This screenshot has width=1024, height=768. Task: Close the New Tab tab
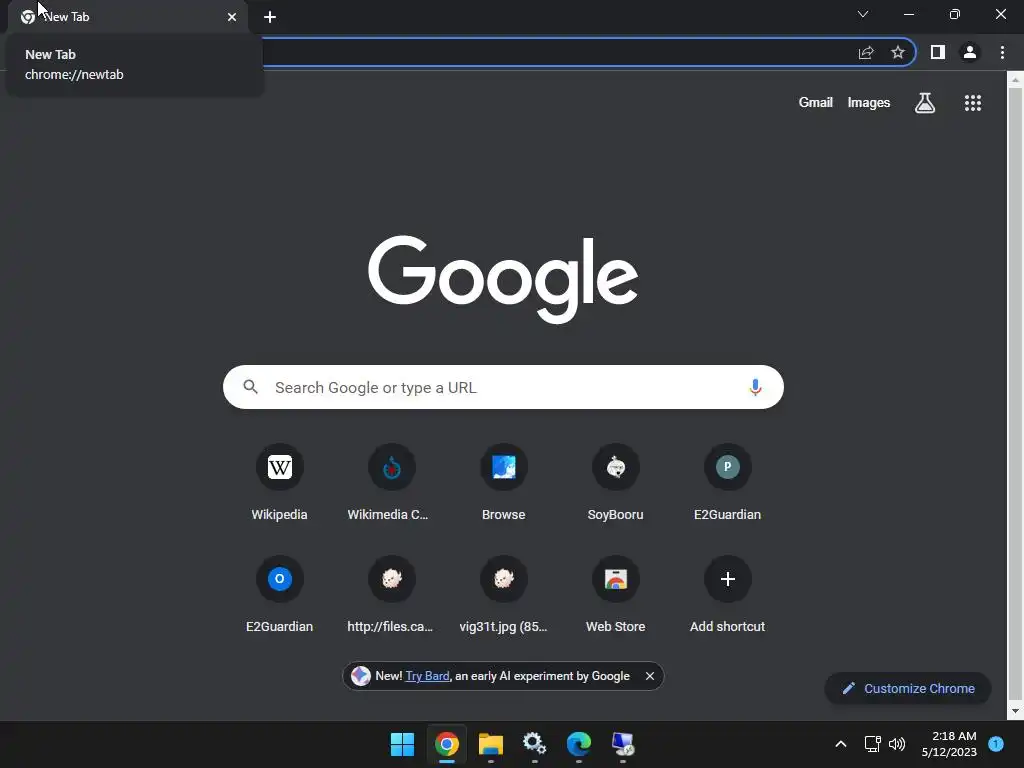232,17
